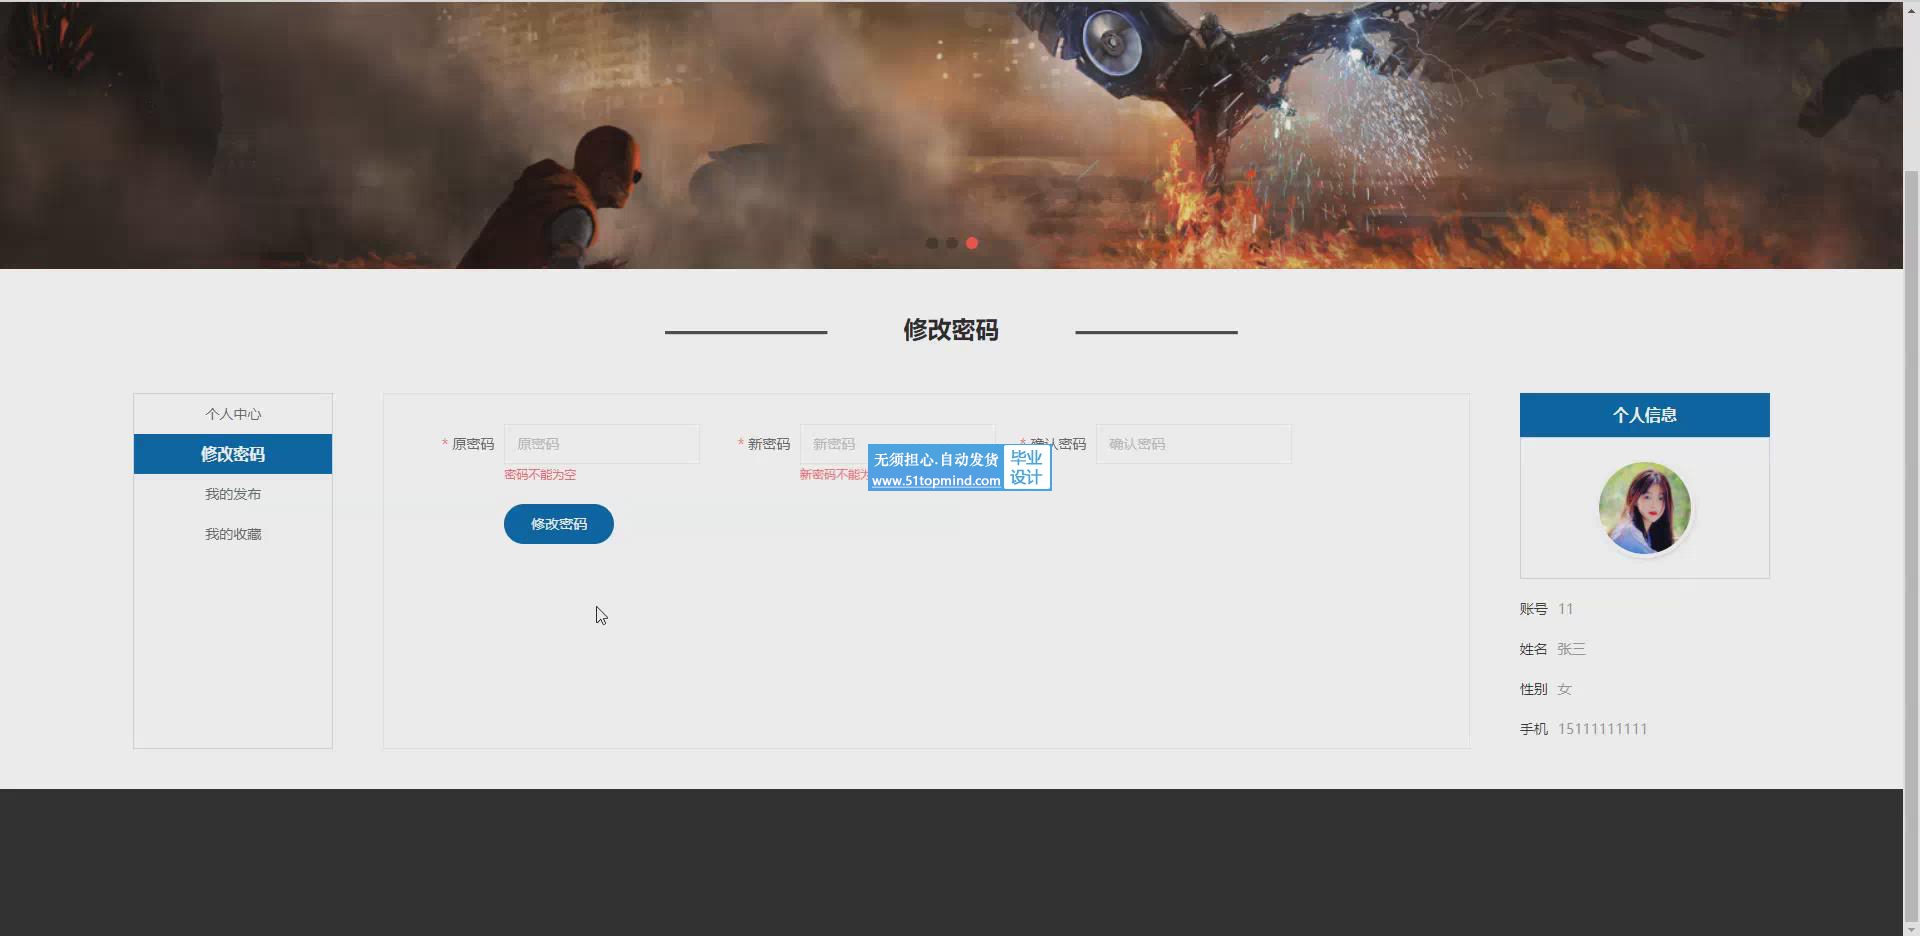Select the first carousel dot
Screen dimensions: 1920x936
[x=932, y=243]
